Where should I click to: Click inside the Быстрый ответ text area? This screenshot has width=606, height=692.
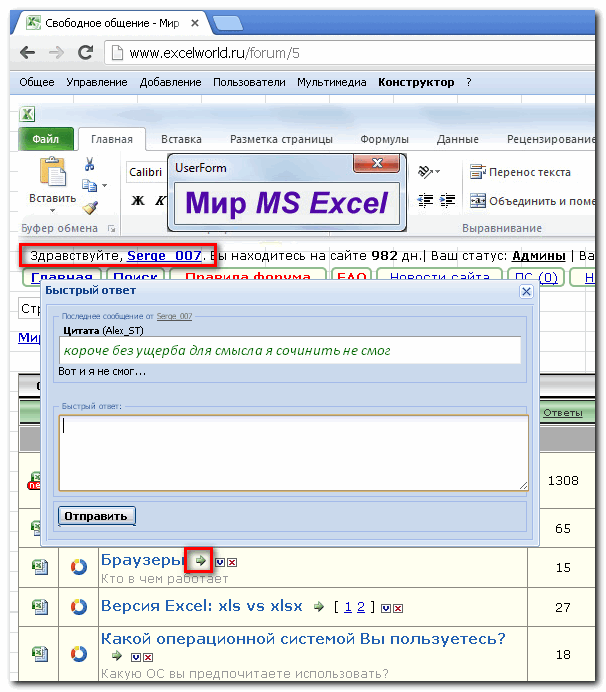[294, 453]
